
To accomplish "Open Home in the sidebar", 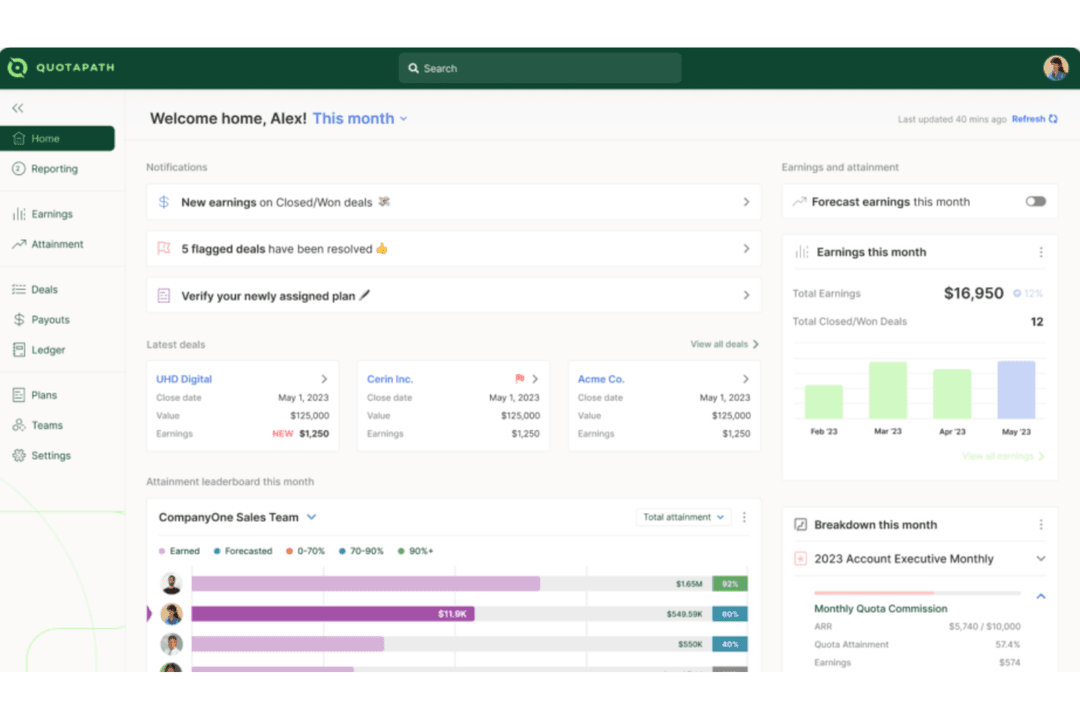I will (x=57, y=138).
